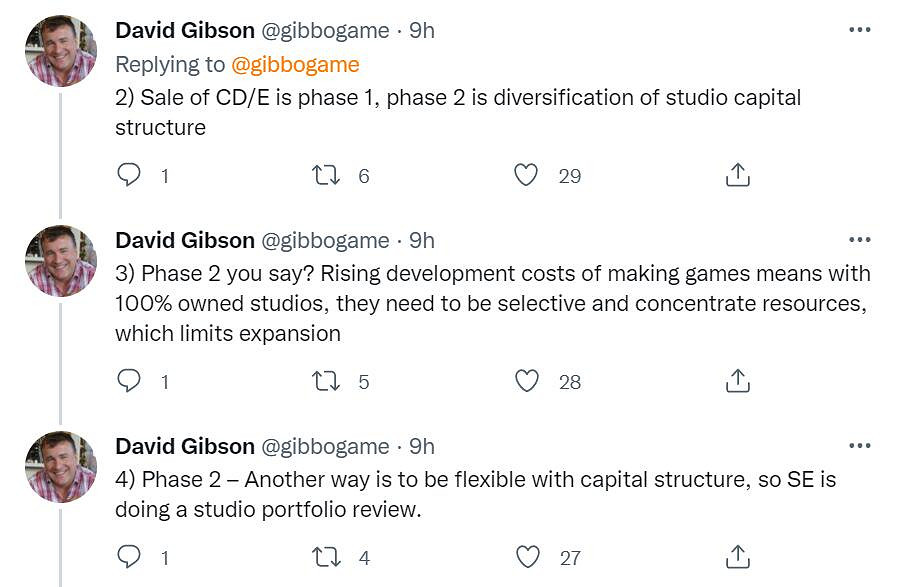This screenshot has width=898, height=587.
Task: Reply to the Sale of CD/E tweet
Action: pos(129,175)
